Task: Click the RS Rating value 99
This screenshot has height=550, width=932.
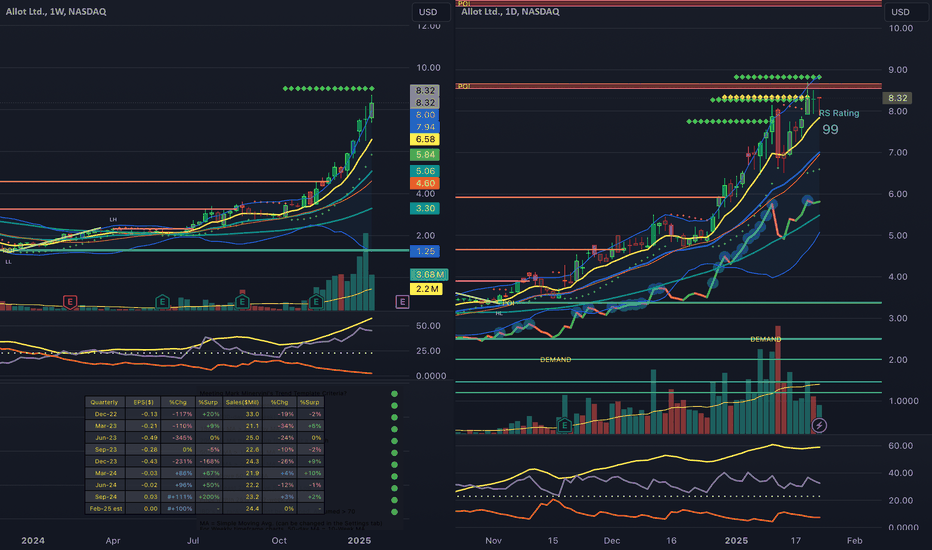Action: 830,130
